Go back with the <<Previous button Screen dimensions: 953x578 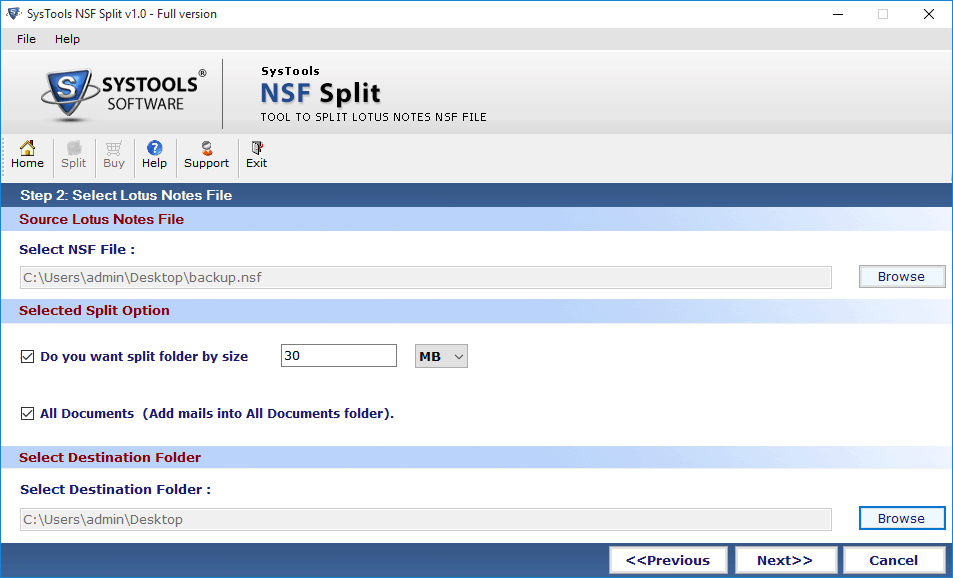coord(668,560)
